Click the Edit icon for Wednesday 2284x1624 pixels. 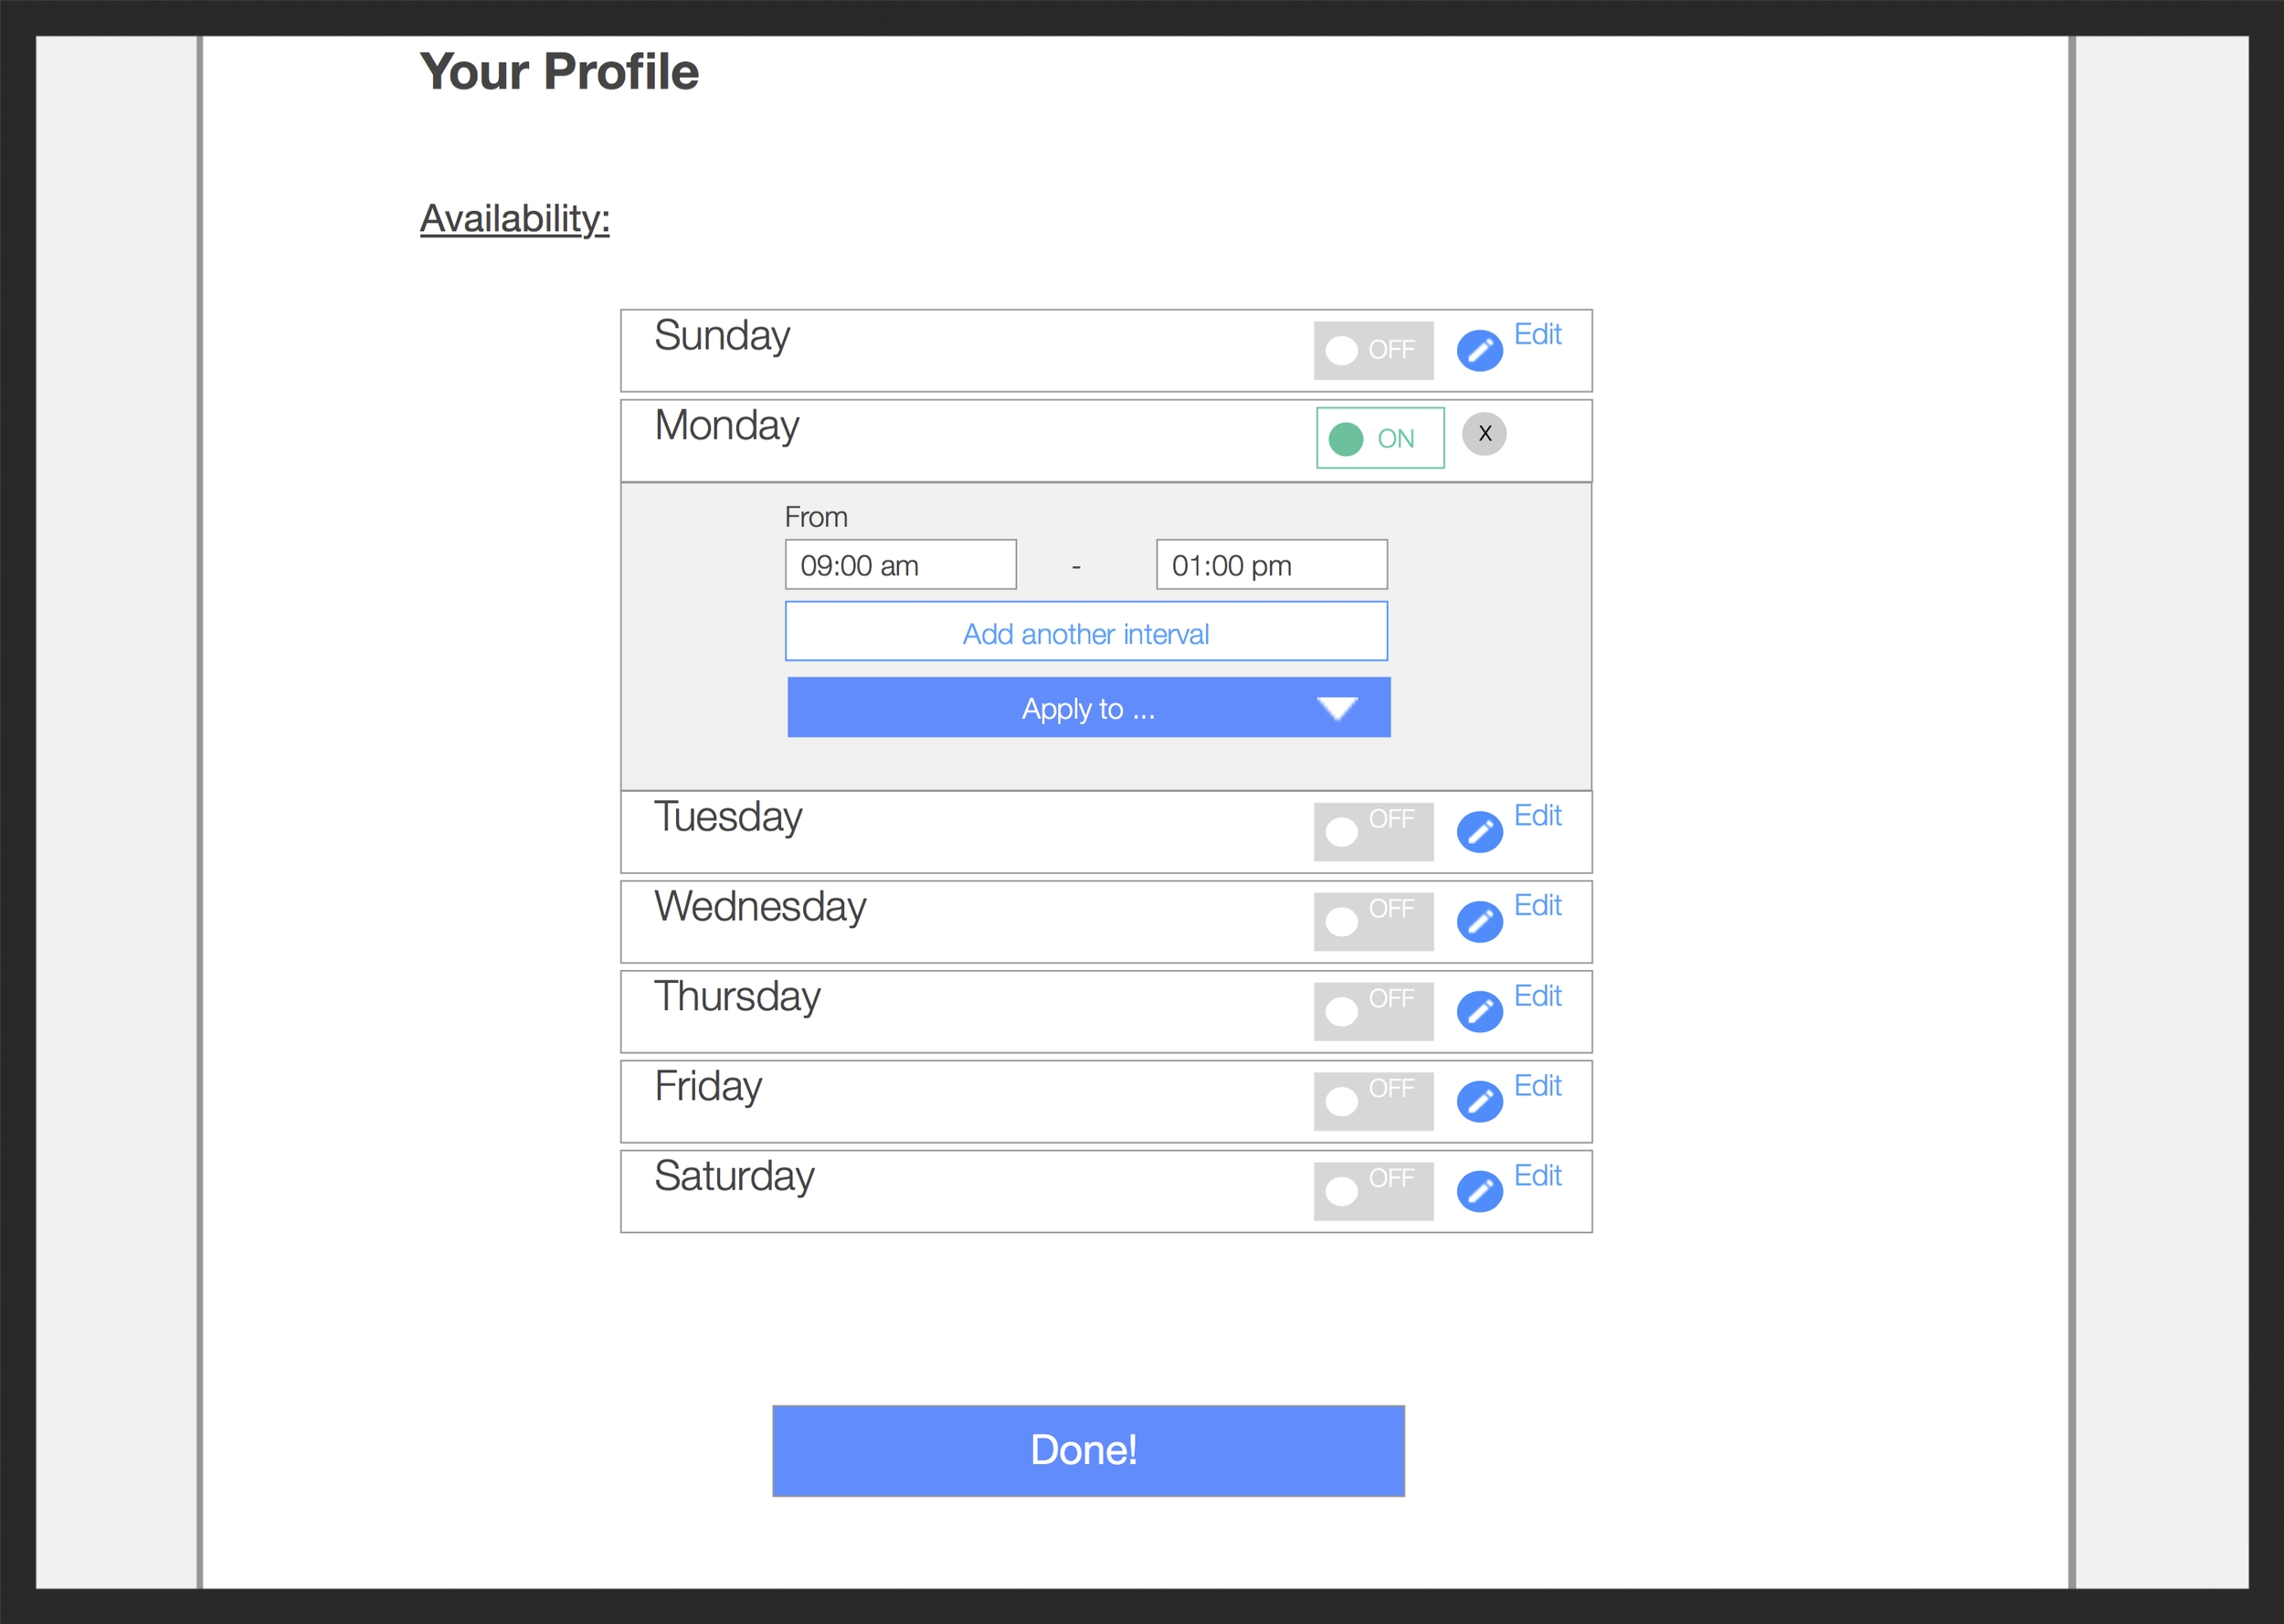(1480, 916)
